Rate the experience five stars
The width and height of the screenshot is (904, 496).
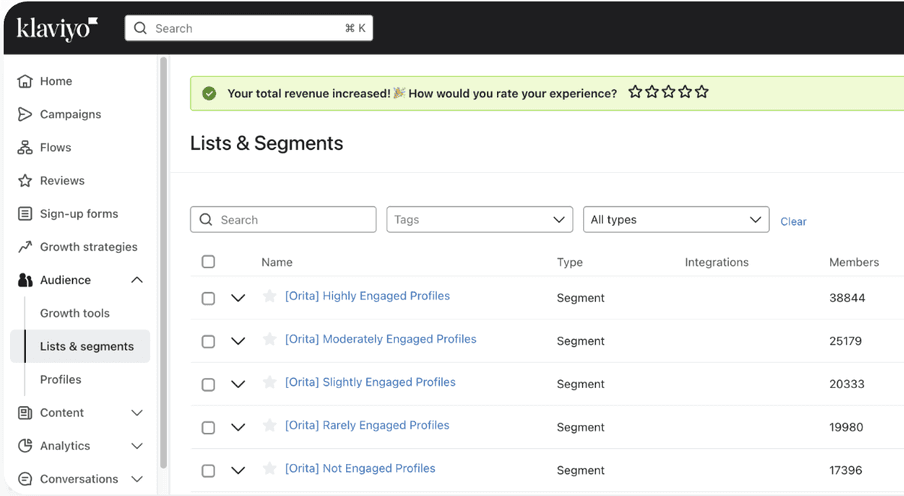pos(702,92)
